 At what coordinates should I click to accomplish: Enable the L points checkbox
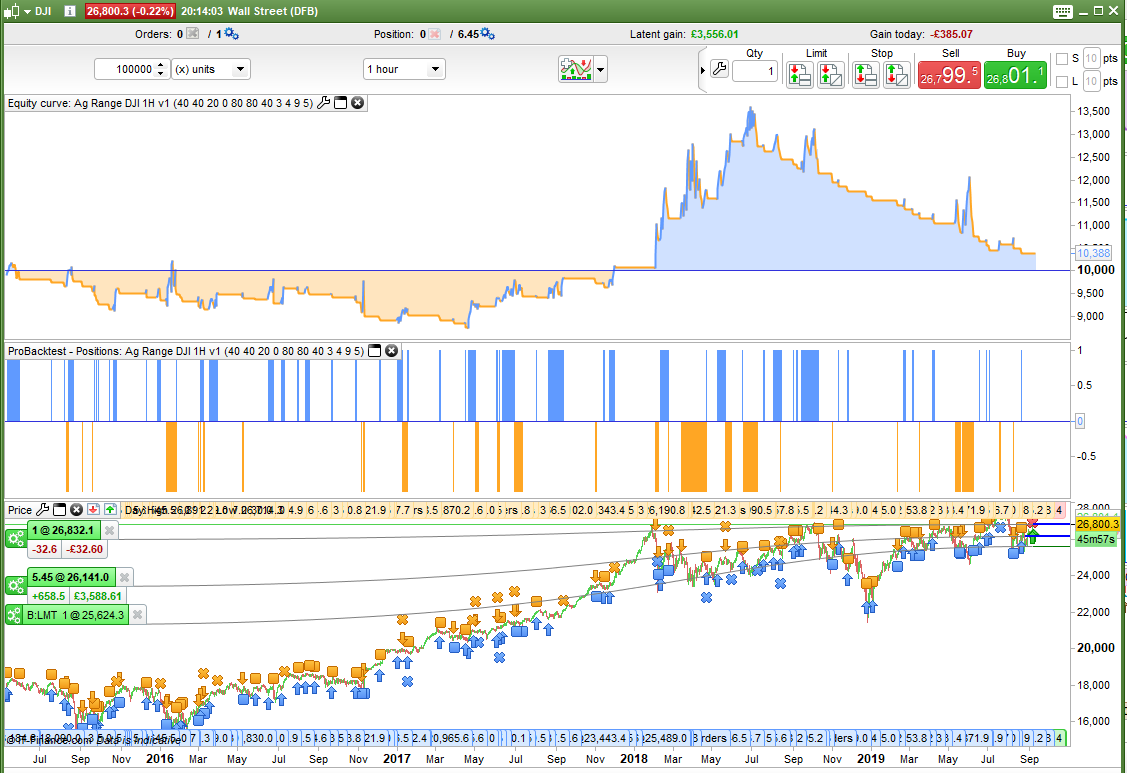pos(1062,81)
